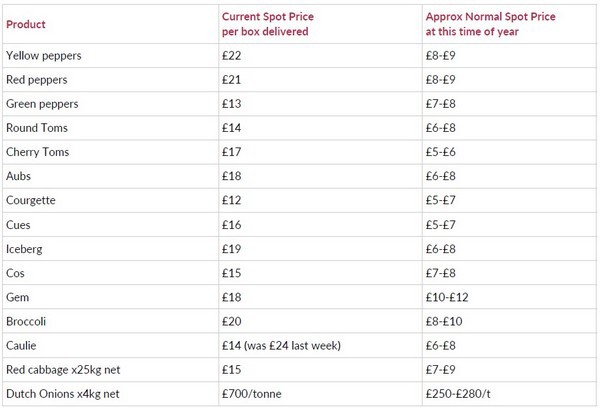Screen dimensions: 600x409
Task: Click the Current Spot Price column header
Action: 264,24
